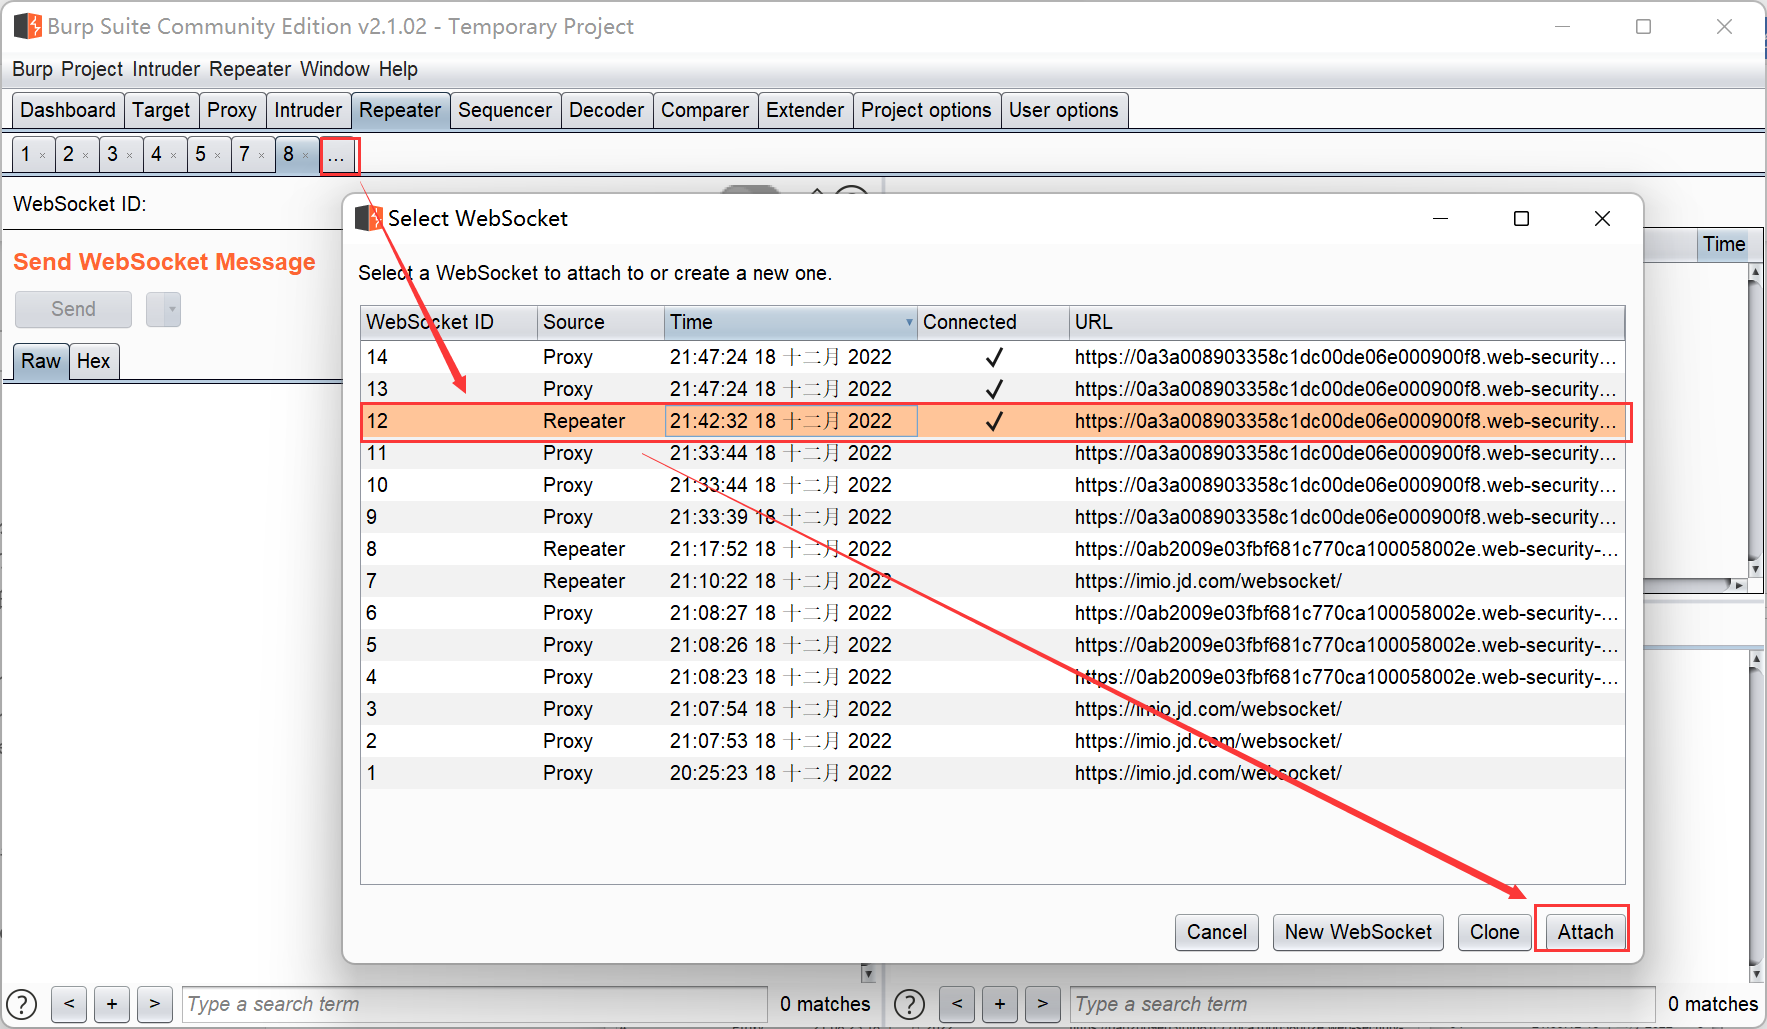This screenshot has width=1767, height=1029.
Task: Click the left search next-match arrow button
Action: 155,1004
